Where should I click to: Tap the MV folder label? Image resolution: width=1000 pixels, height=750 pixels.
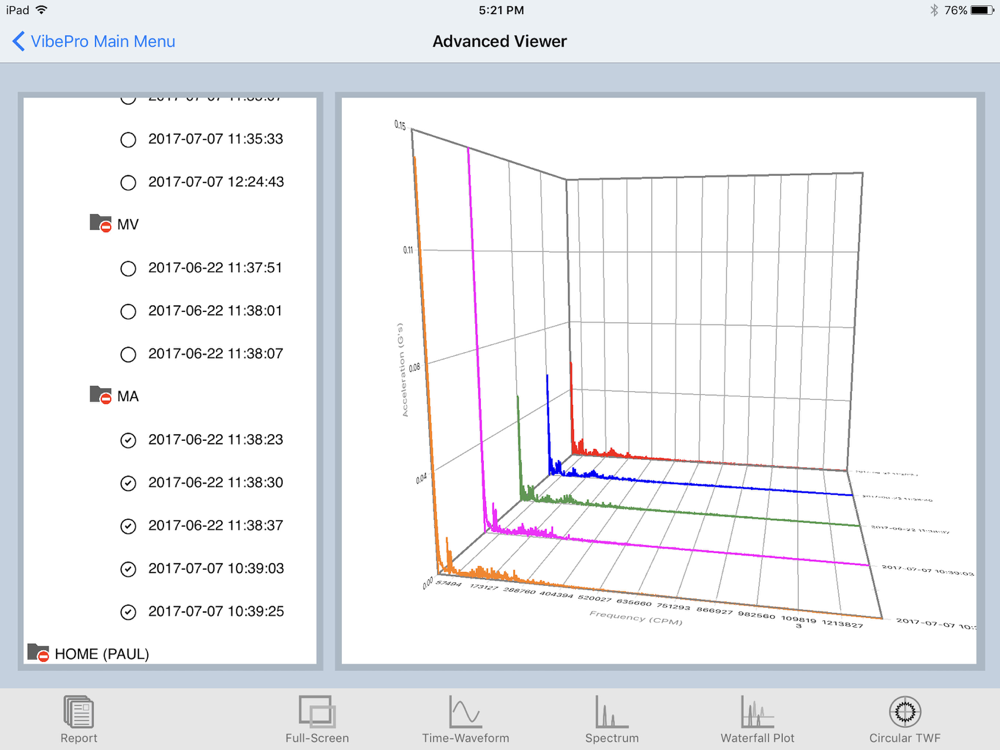(128, 224)
